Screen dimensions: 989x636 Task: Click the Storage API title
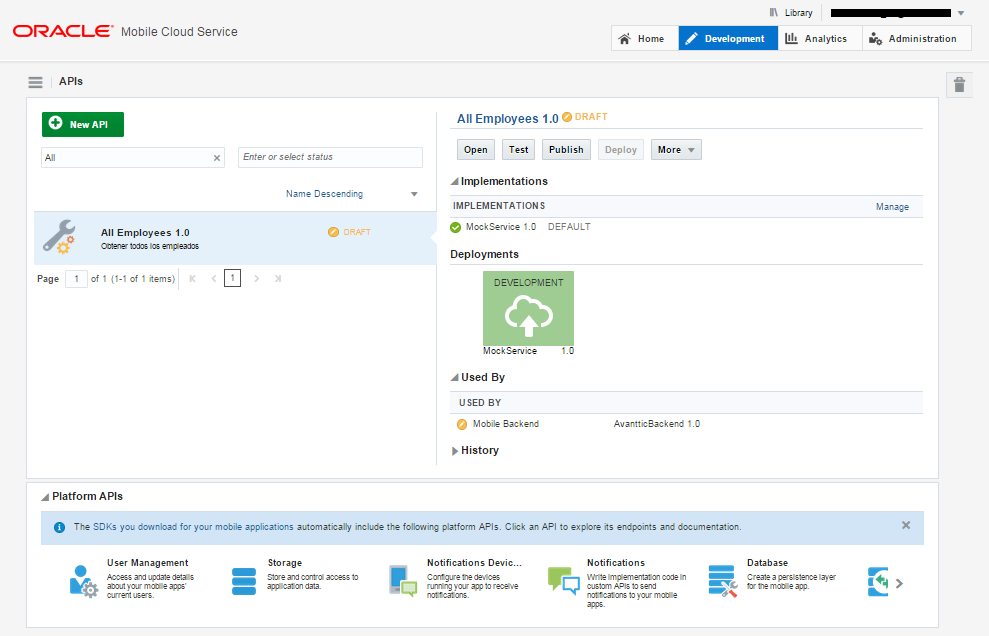click(284, 563)
